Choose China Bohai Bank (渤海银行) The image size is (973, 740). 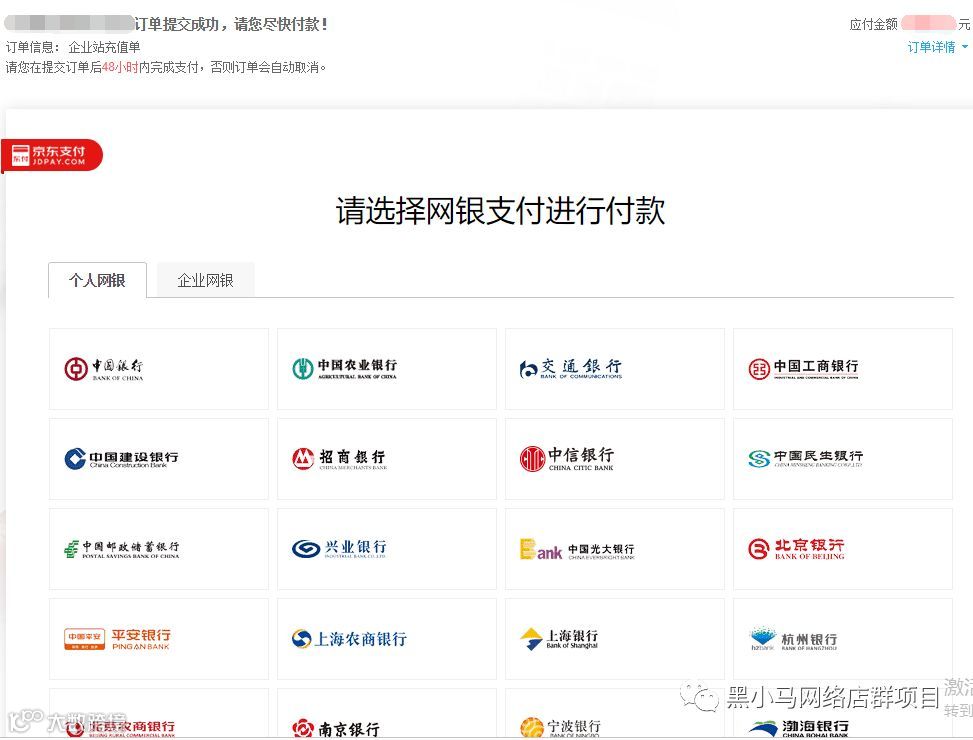(843, 714)
